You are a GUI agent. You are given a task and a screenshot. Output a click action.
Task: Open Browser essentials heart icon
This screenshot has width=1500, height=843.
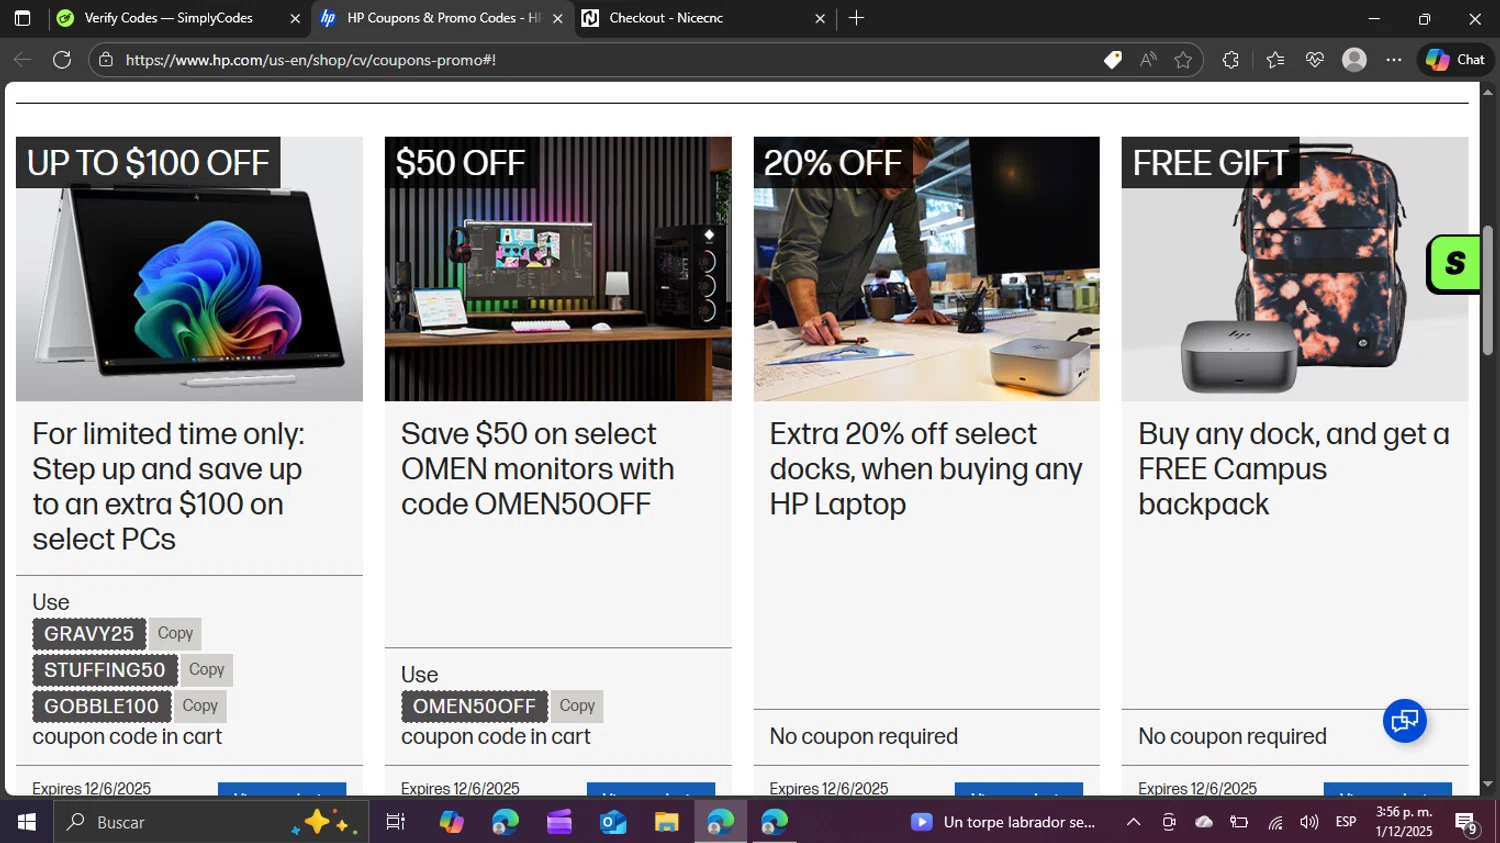(x=1315, y=60)
